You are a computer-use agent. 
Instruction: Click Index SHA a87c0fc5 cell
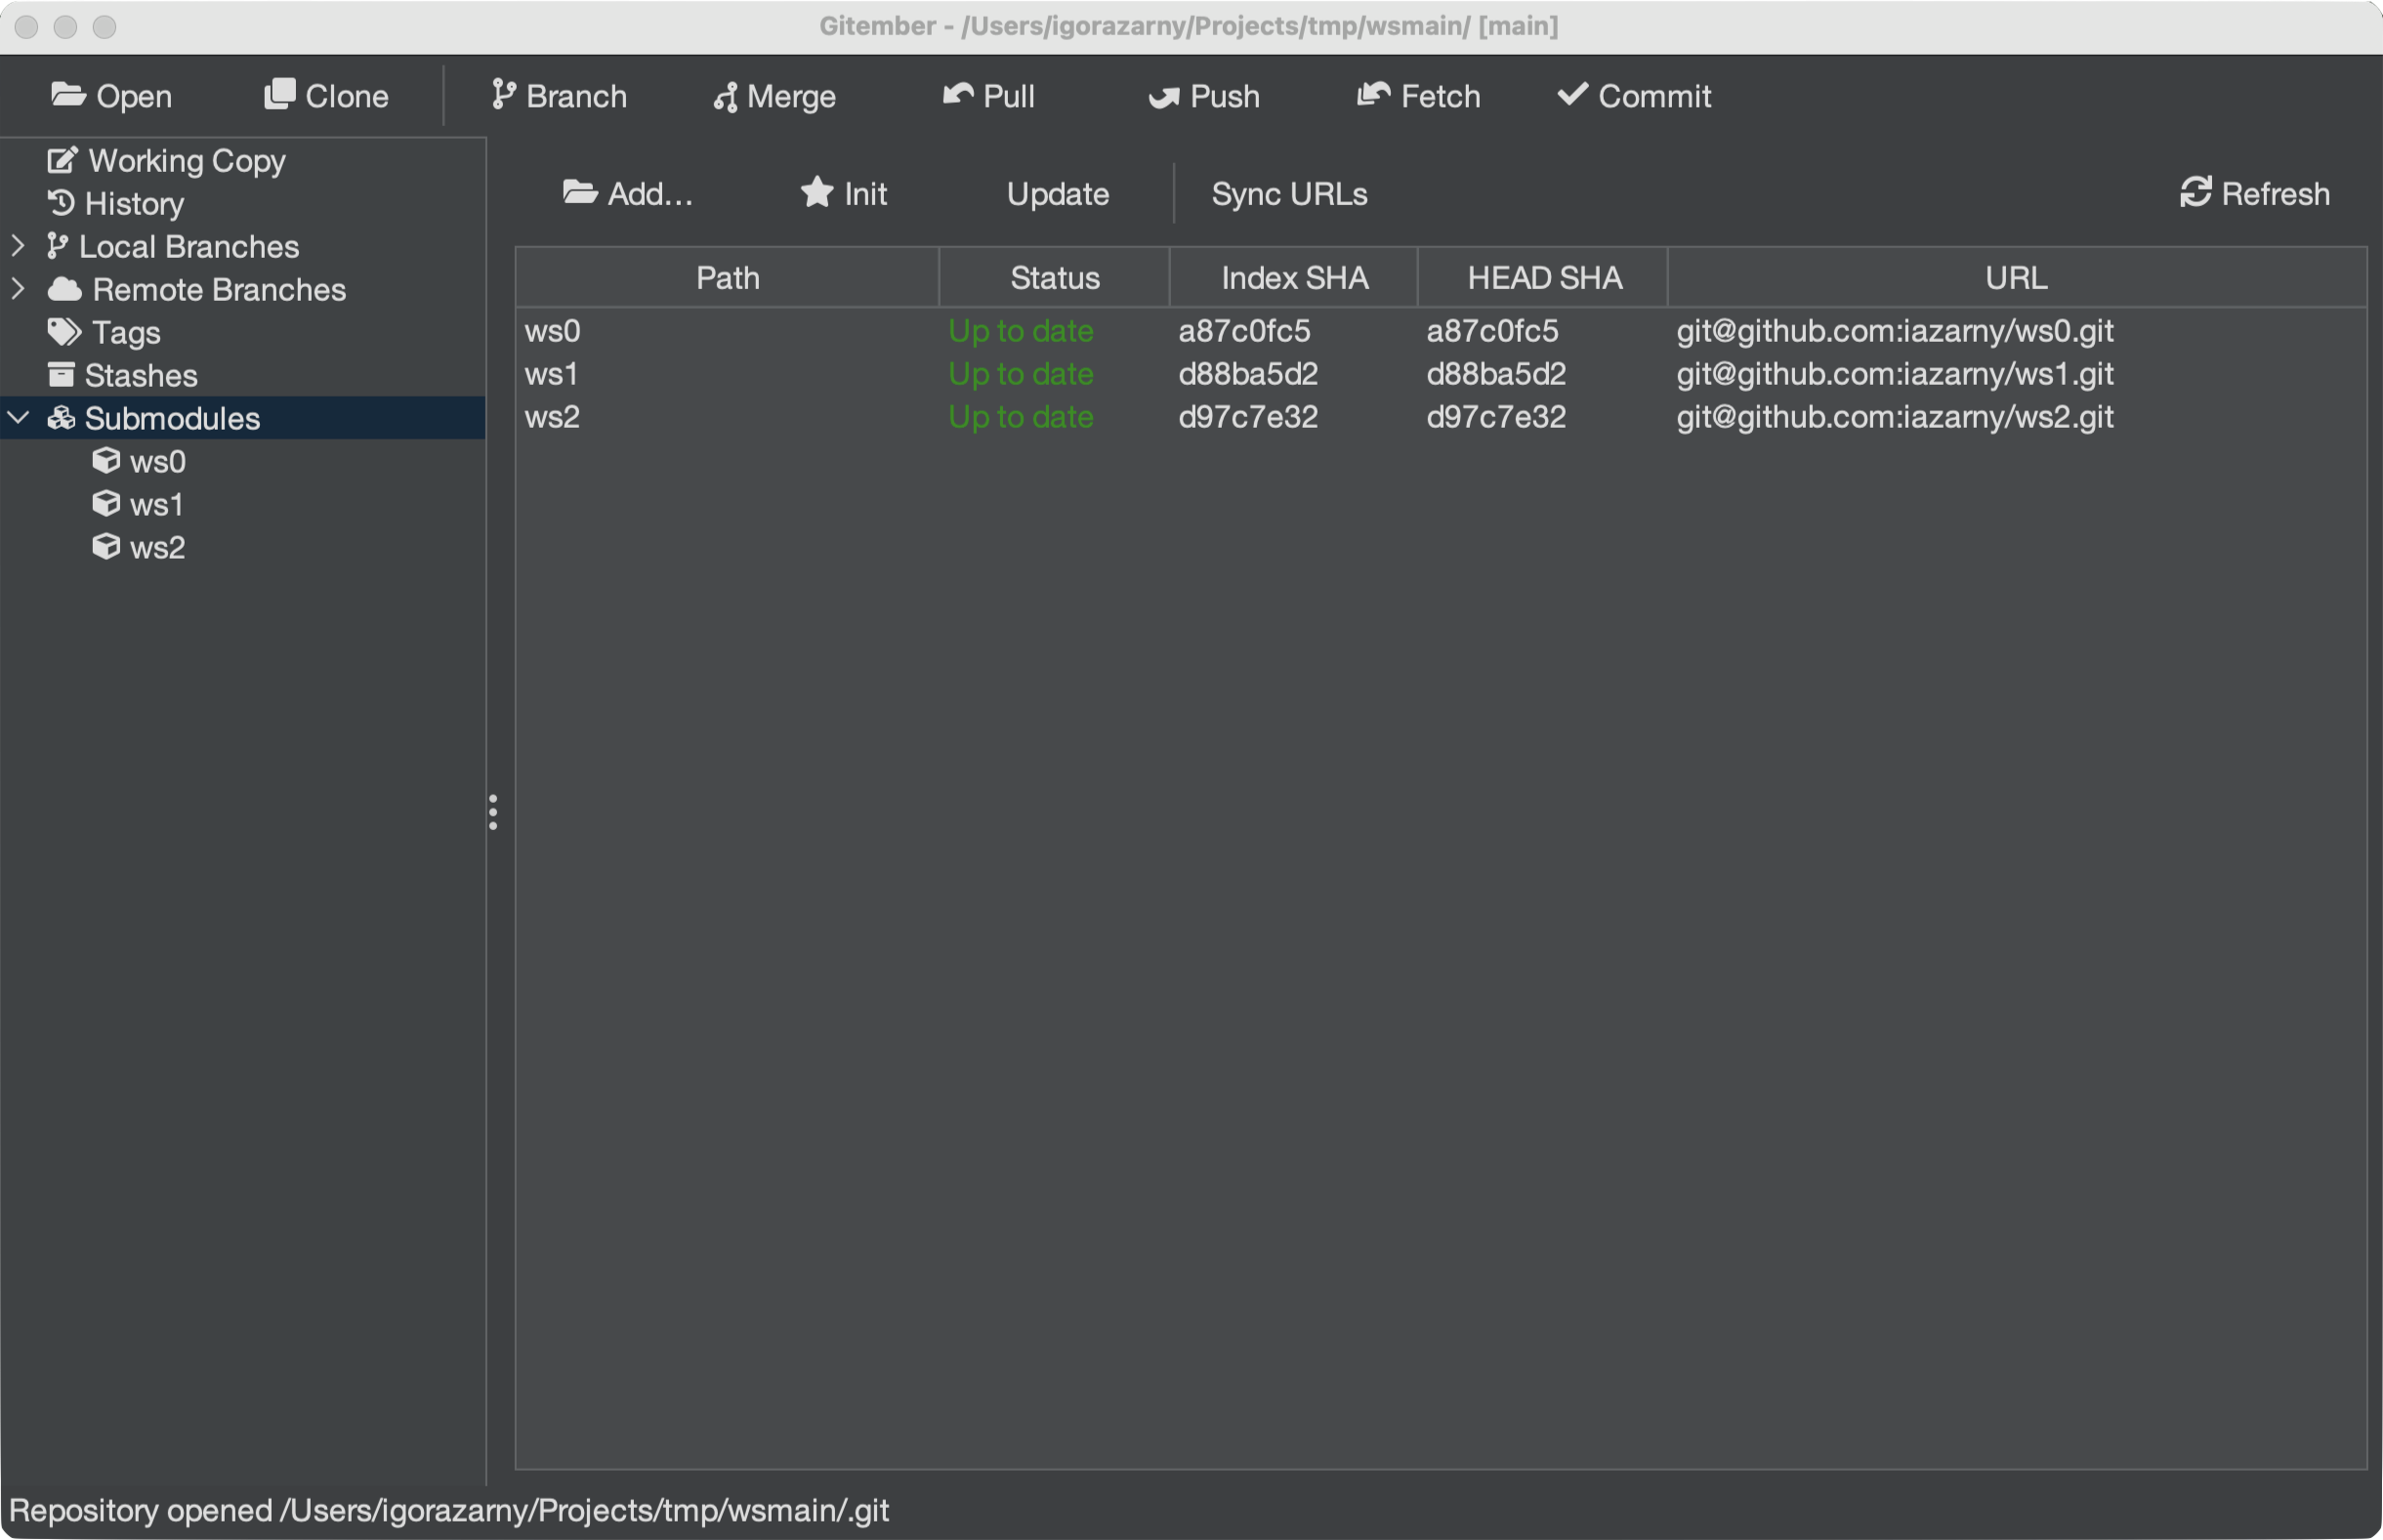(x=1244, y=331)
